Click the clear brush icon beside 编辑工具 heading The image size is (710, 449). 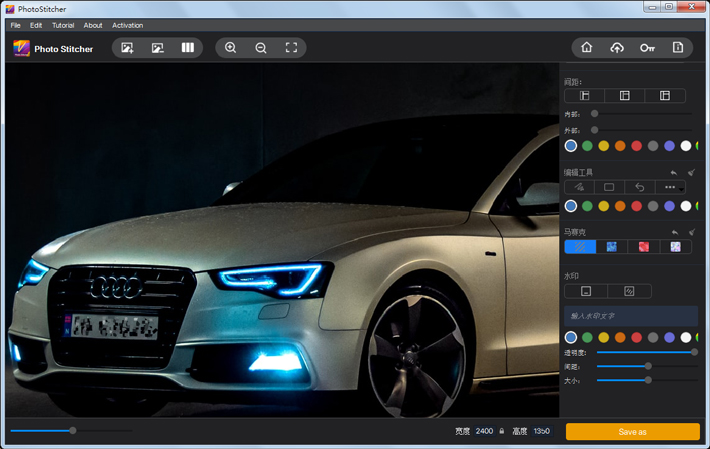[691, 172]
